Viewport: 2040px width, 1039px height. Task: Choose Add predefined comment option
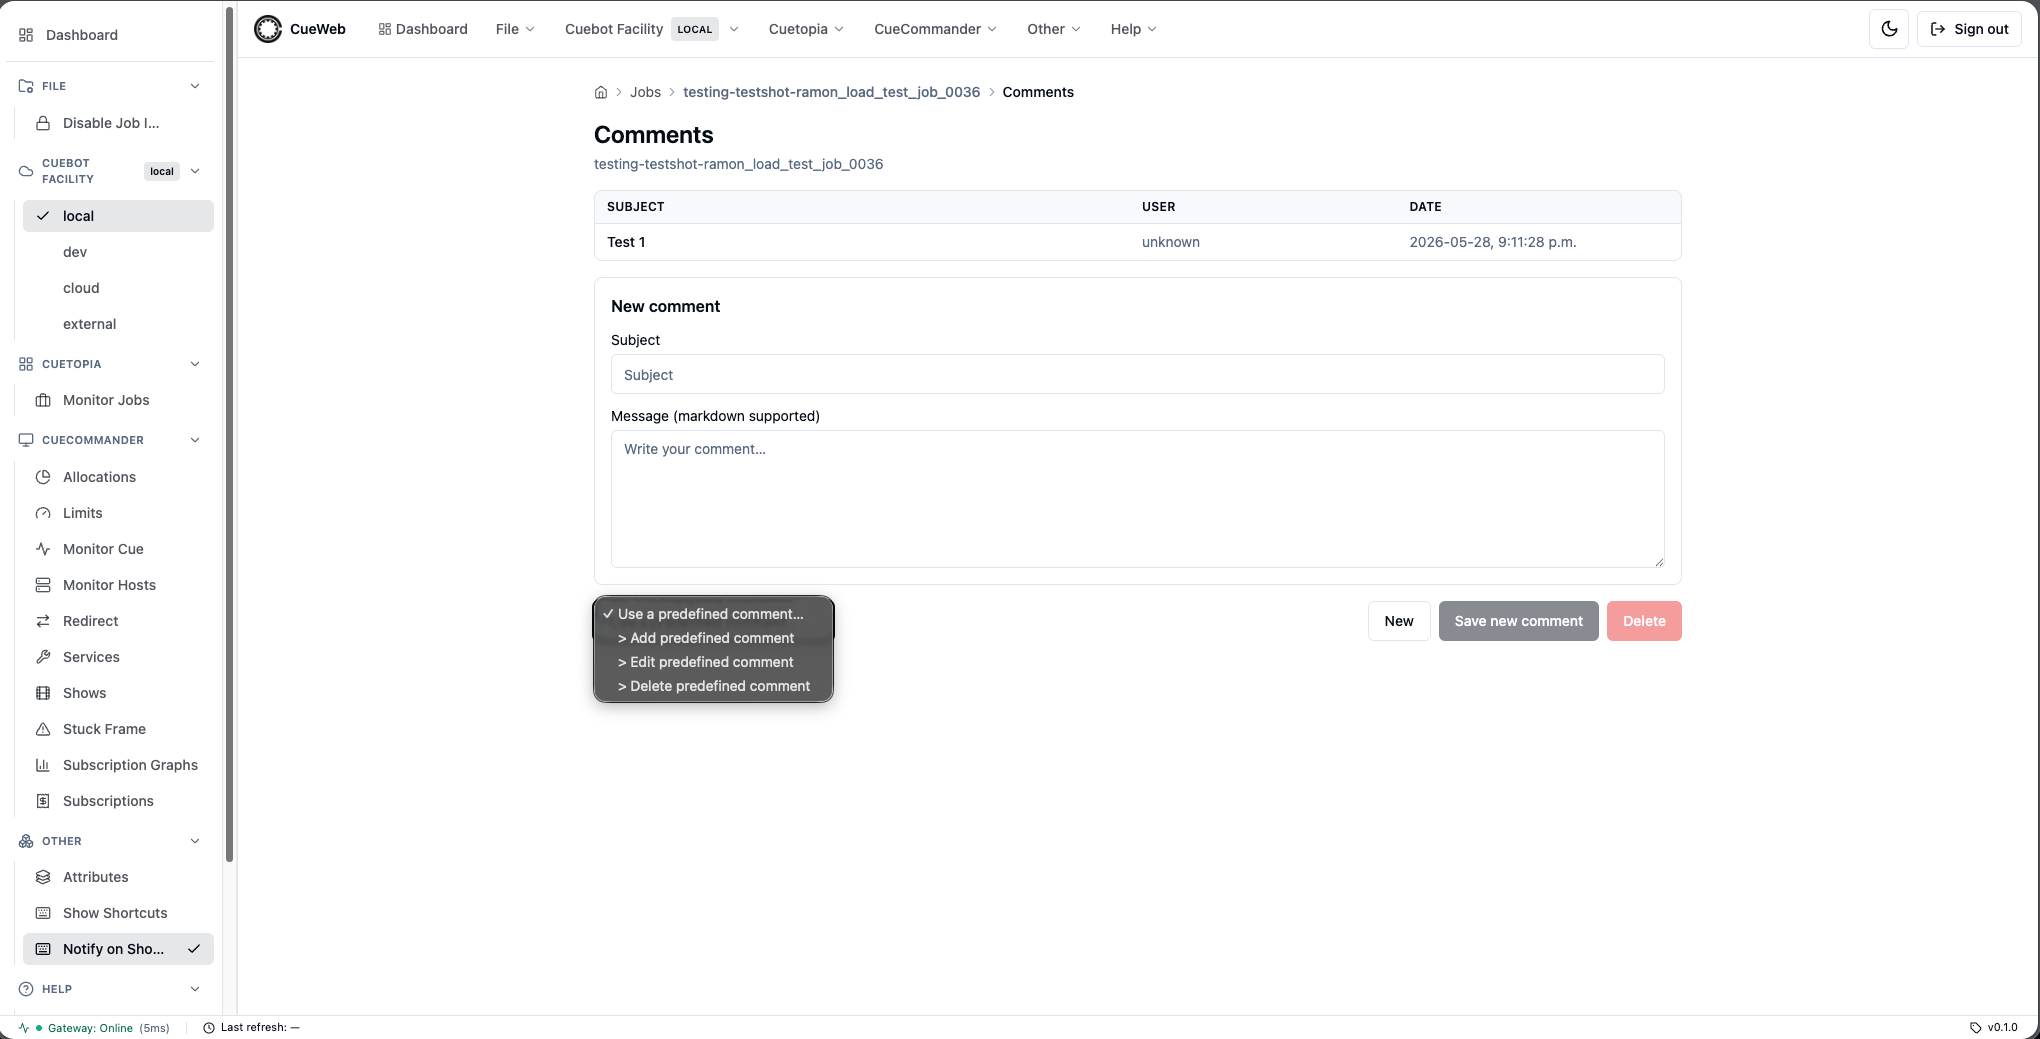pos(713,638)
